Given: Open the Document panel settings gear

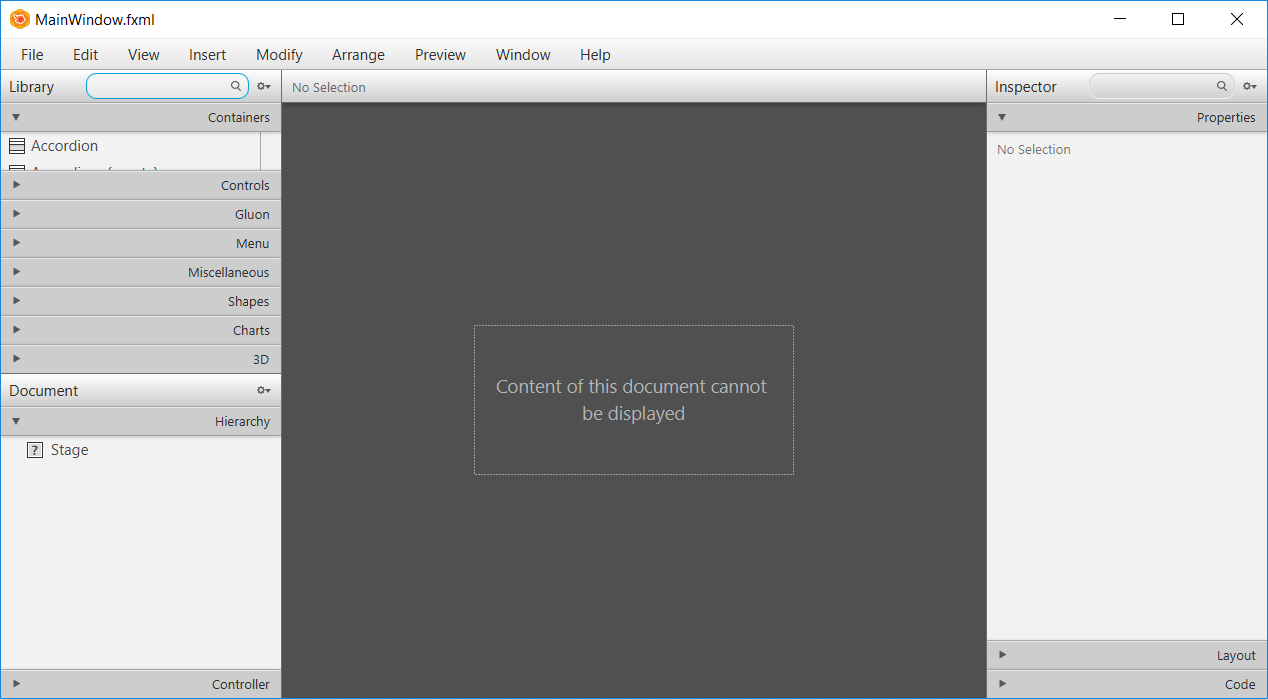Looking at the screenshot, I should (x=263, y=390).
